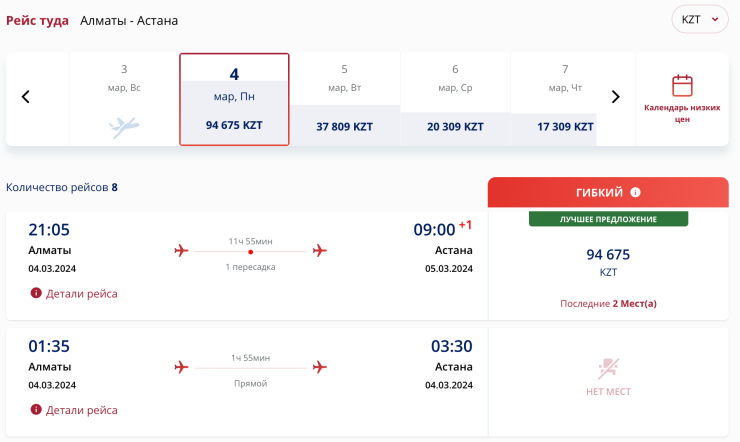The height and width of the screenshot is (442, 740).
Task: Select March 5 date tab, 37 809 KZT
Action: tap(344, 99)
